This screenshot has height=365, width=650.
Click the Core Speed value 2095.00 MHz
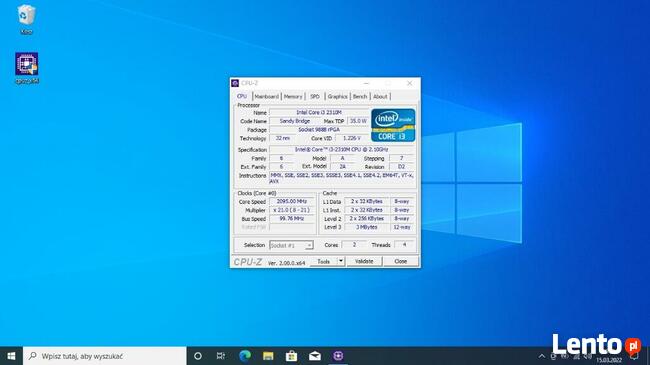click(292, 202)
